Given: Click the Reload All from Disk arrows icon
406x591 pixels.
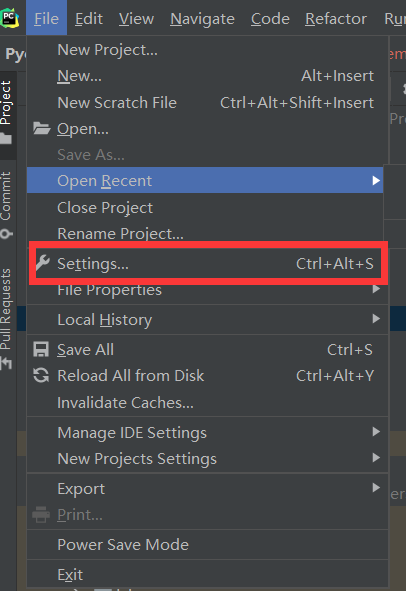Looking at the screenshot, I should [41, 375].
